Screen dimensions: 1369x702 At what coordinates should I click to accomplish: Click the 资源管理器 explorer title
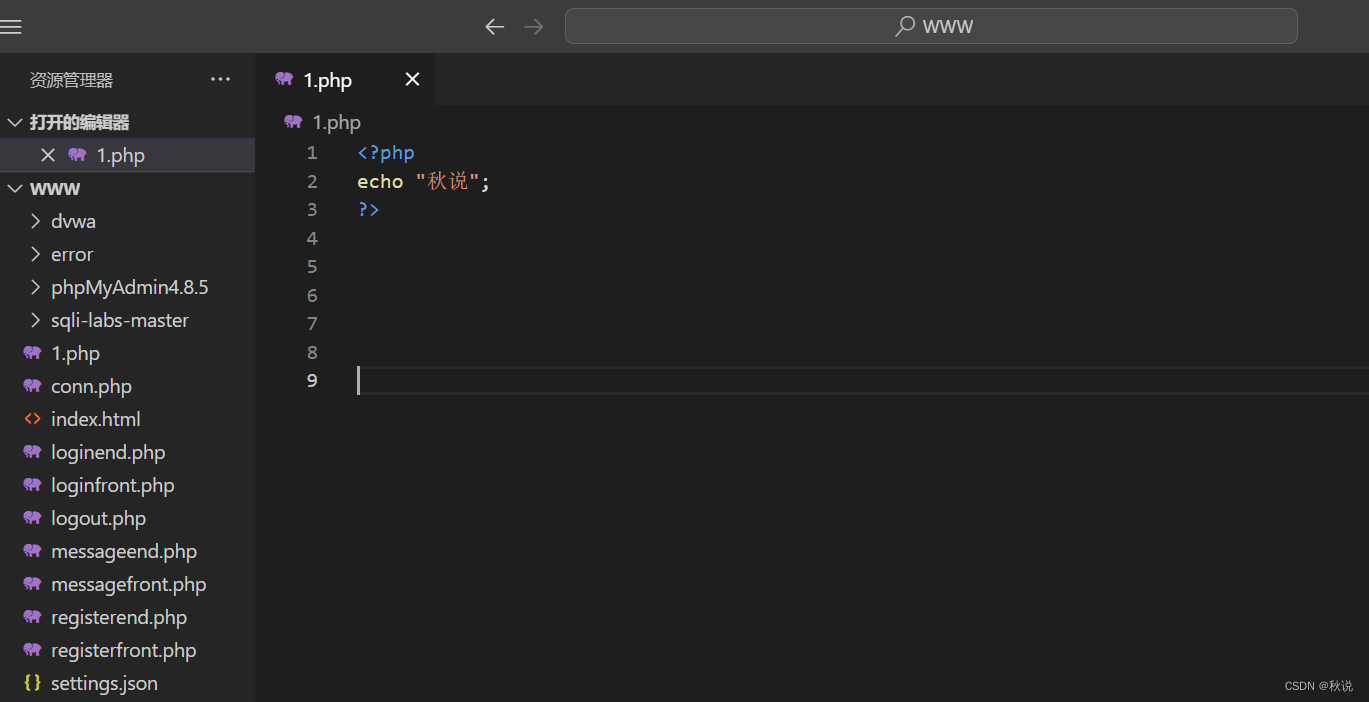(x=71, y=80)
